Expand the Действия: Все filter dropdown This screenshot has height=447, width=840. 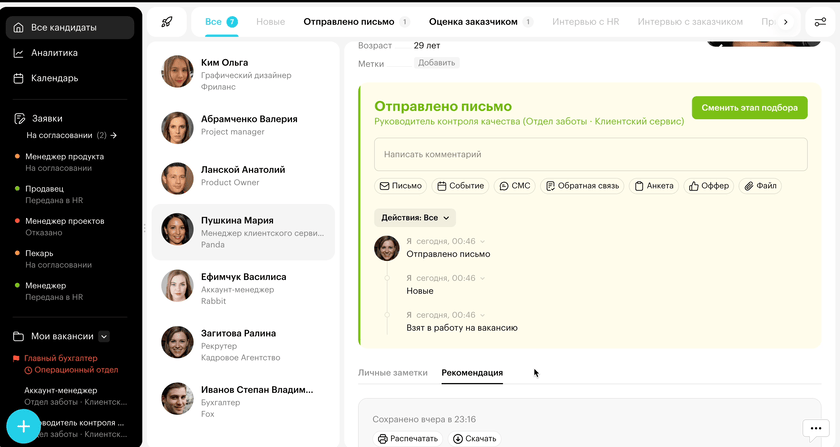(415, 217)
